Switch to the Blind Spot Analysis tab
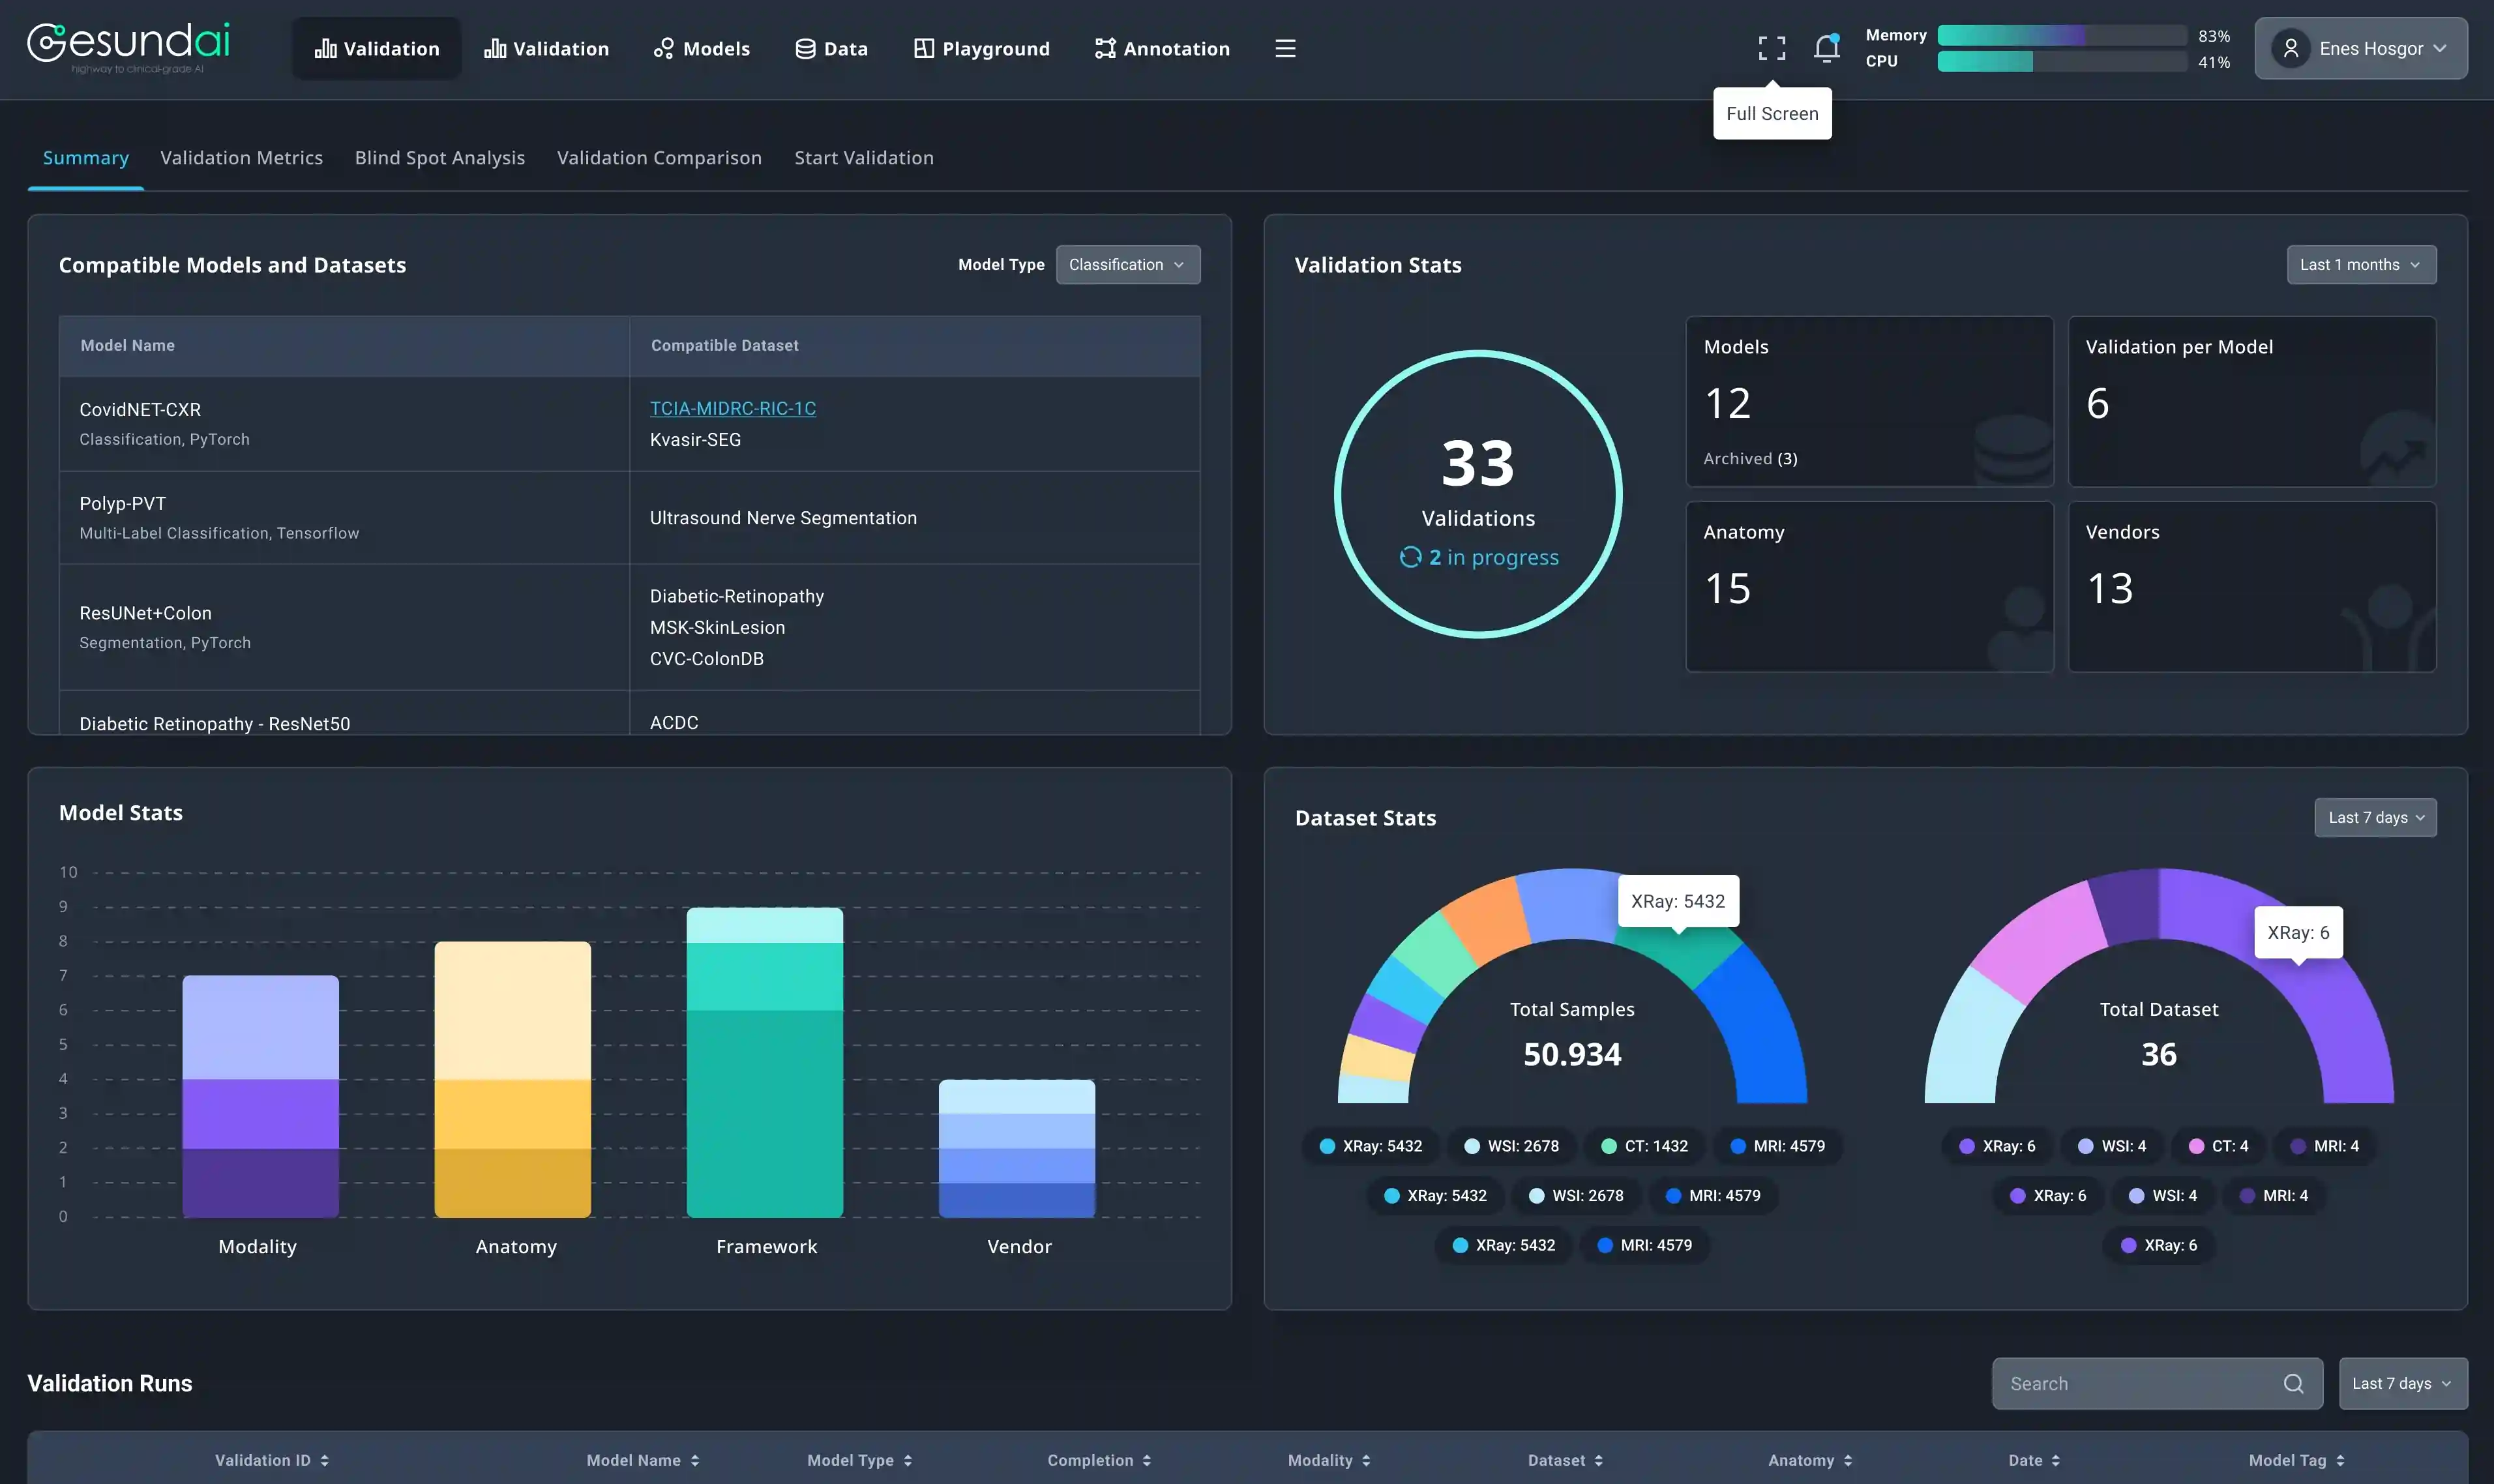The width and height of the screenshot is (2494, 1484). click(439, 158)
